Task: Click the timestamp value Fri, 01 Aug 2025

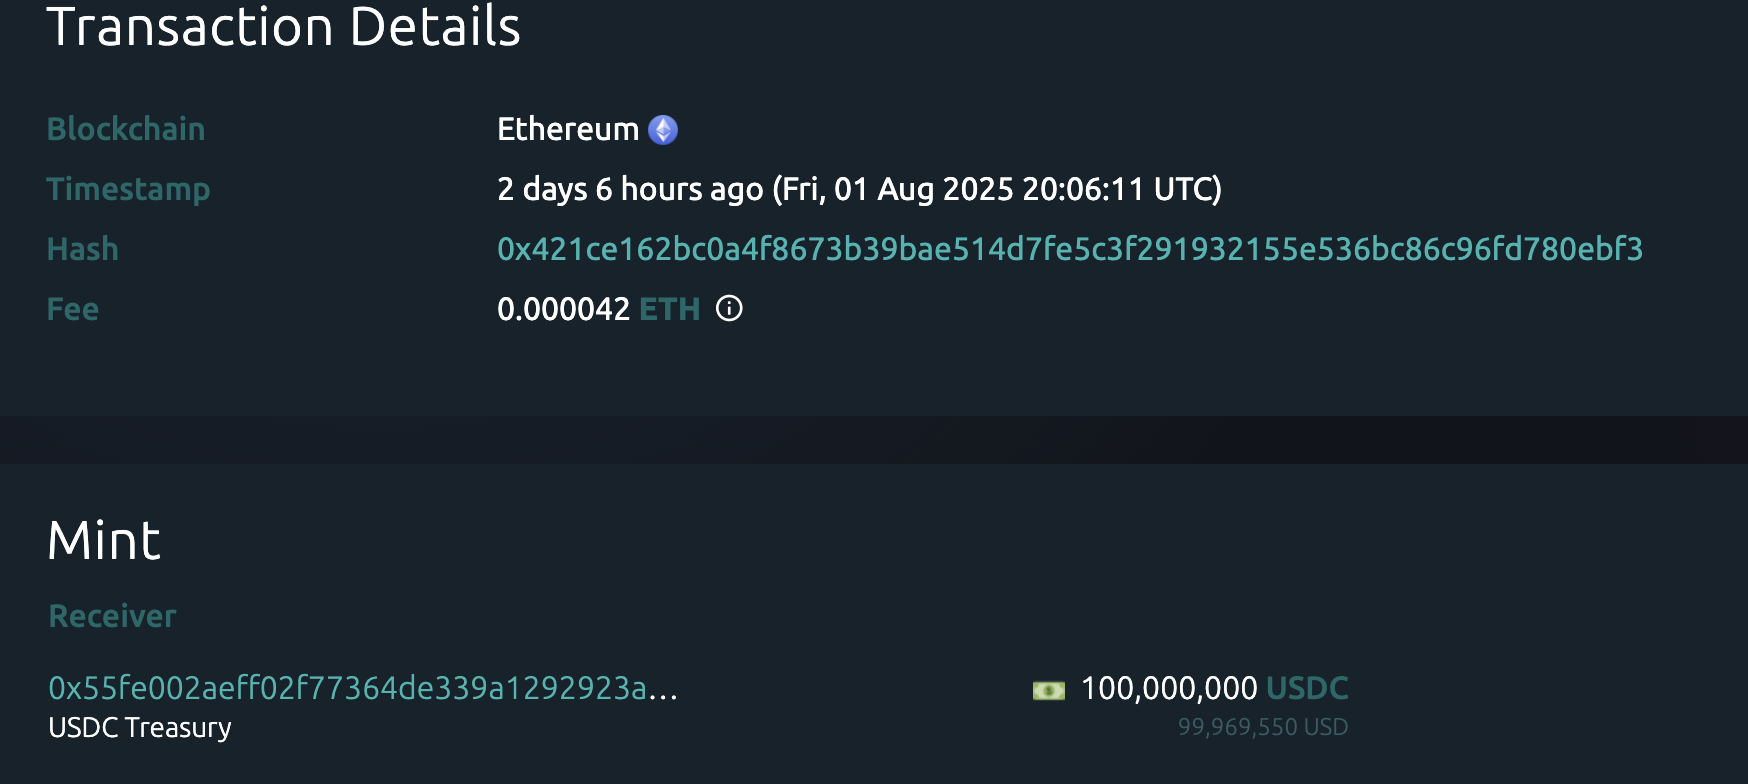Action: pos(997,189)
